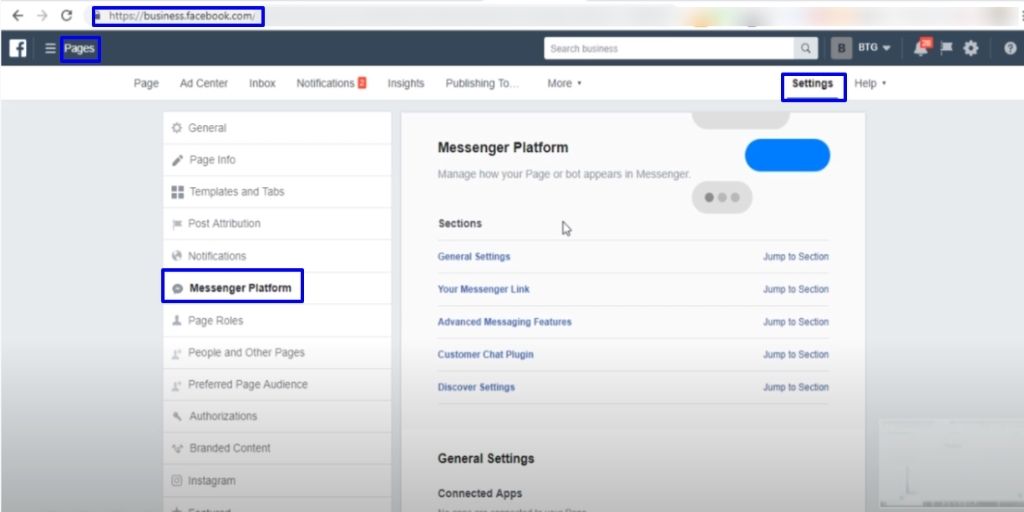Open Page Roles in sidebar

(277, 321)
